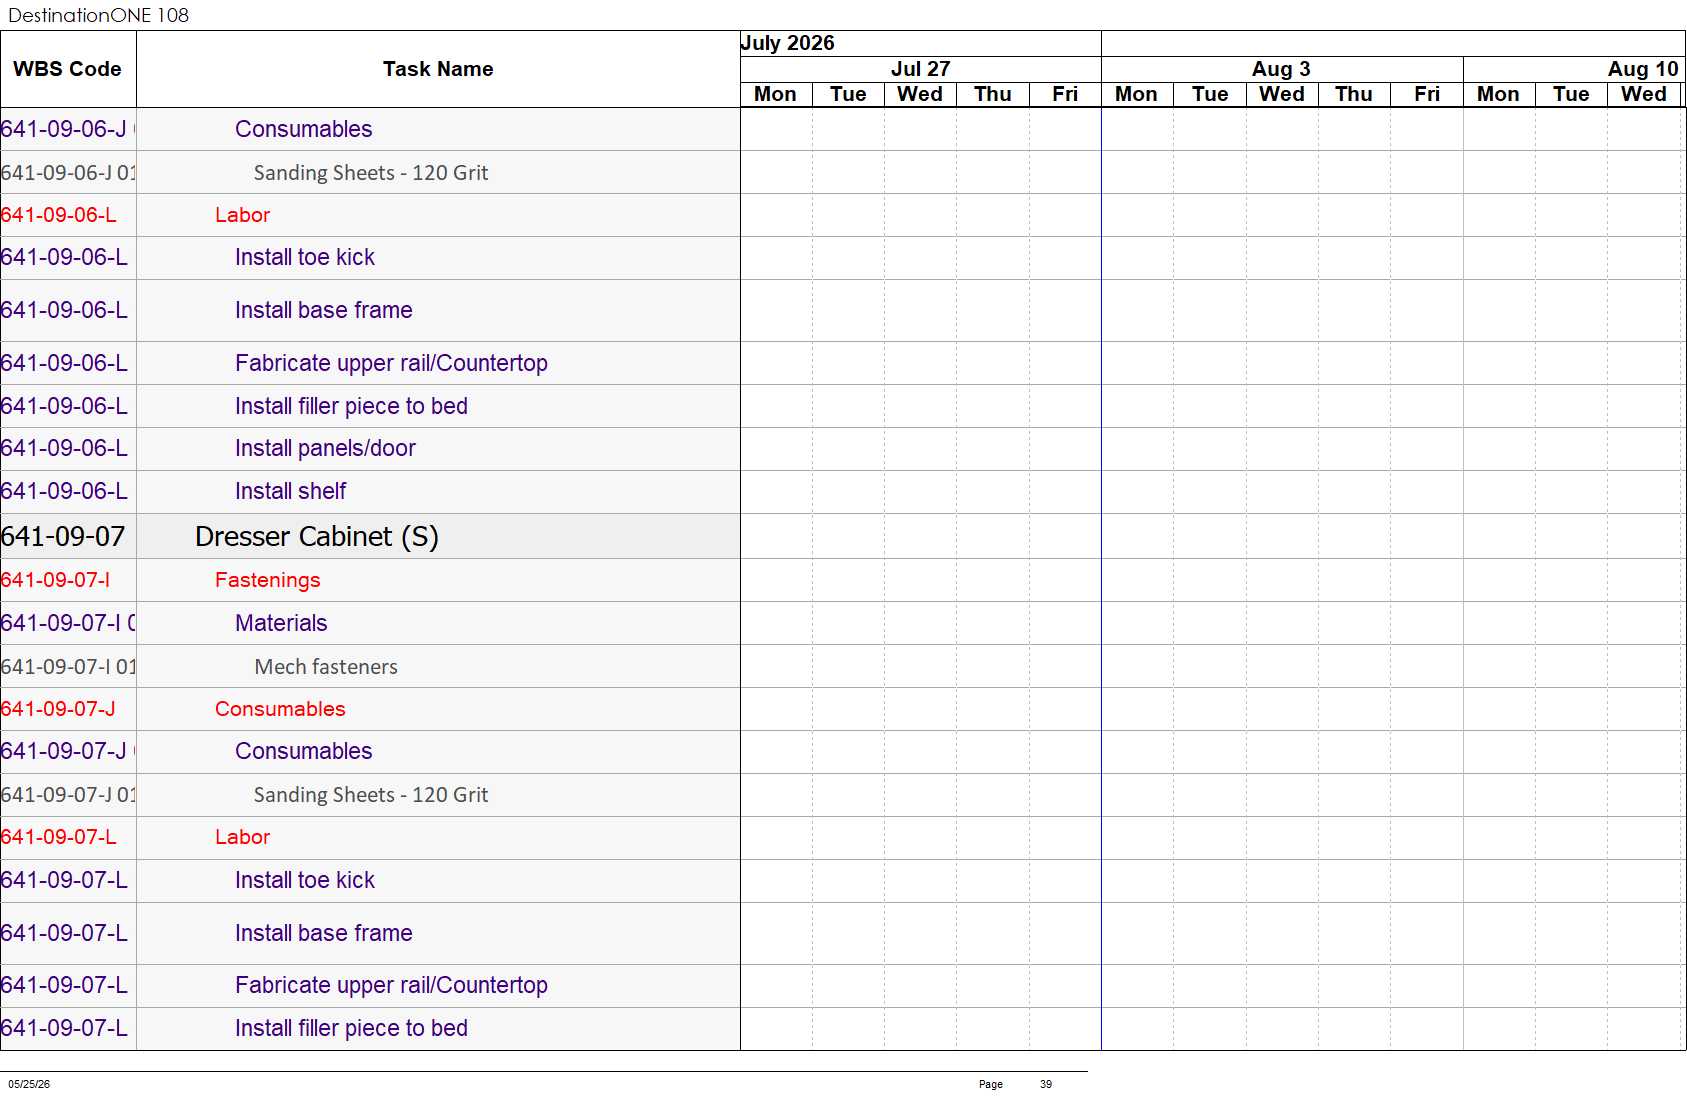1687x1097 pixels.
Task: Click WBS code 641-09-07-I 01 beside Mech fasteners
Action: 68,666
